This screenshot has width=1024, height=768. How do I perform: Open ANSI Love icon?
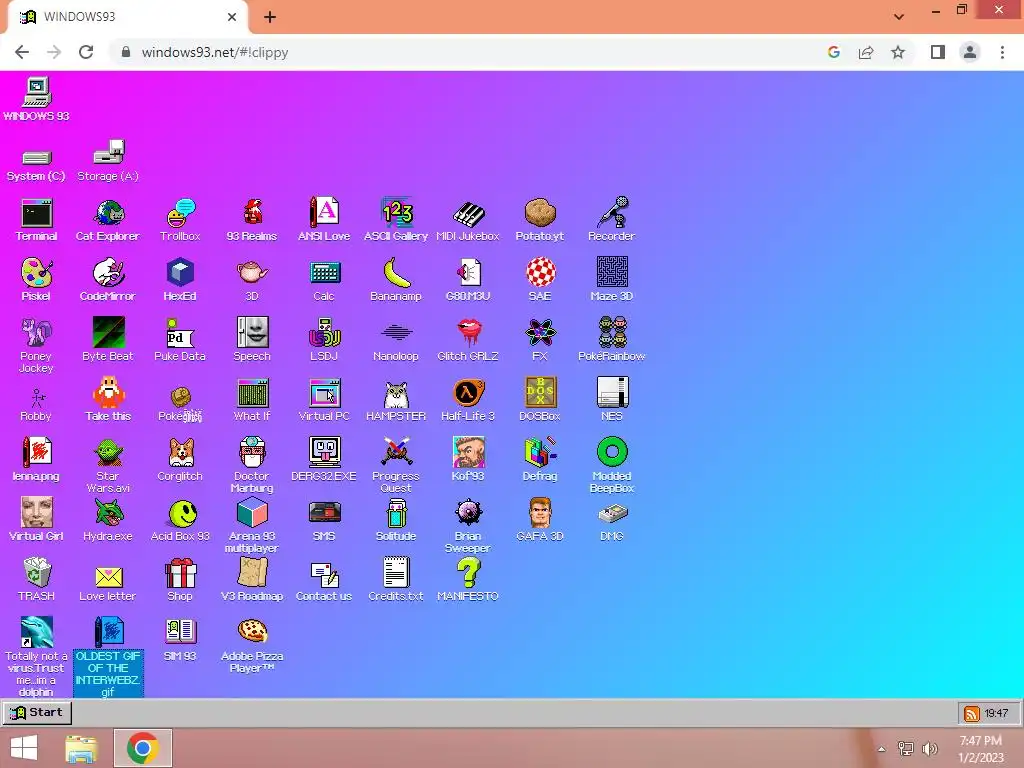point(324,213)
